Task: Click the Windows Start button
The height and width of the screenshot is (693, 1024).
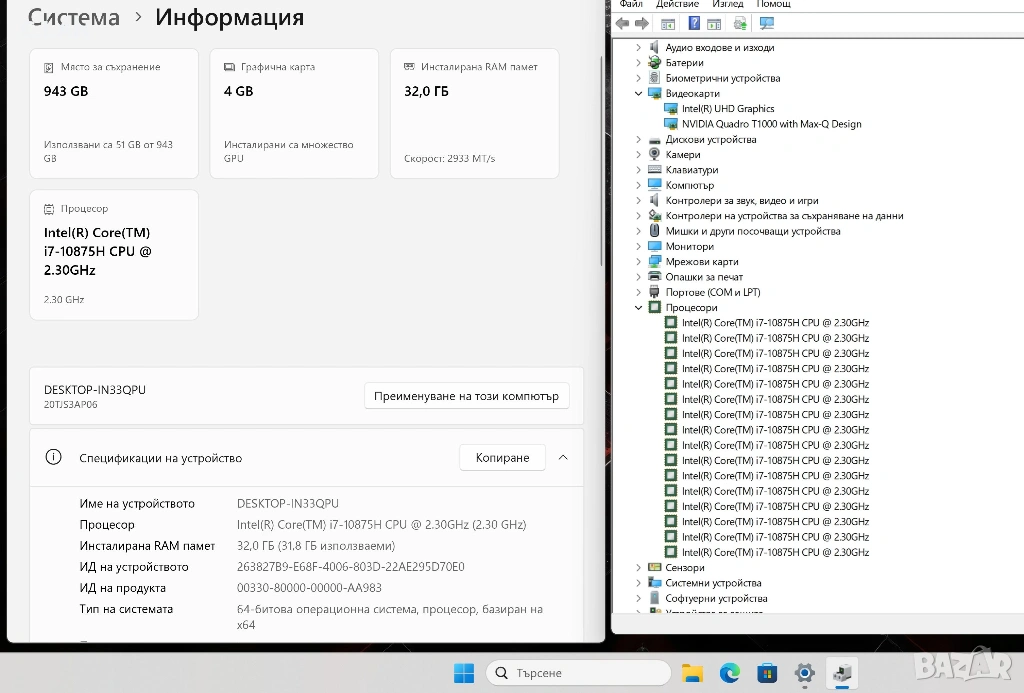Action: 464,673
